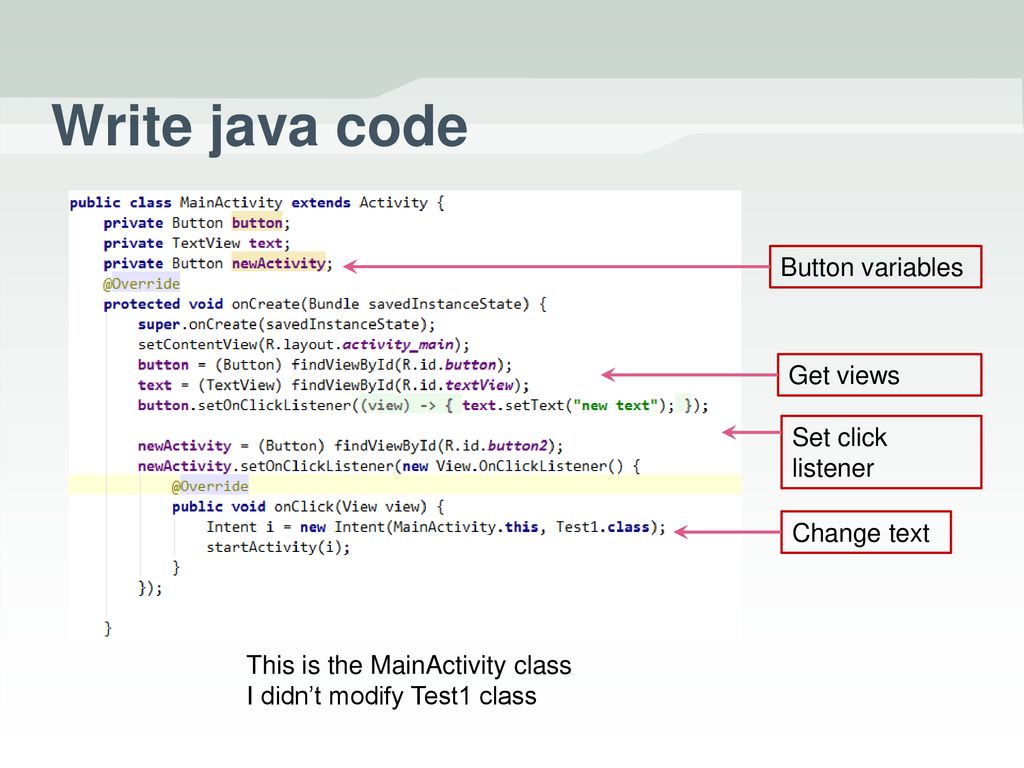Select 'button2' in findViewById(R.id.button2)
The height and width of the screenshot is (768, 1024).
pyautogui.click(x=517, y=446)
